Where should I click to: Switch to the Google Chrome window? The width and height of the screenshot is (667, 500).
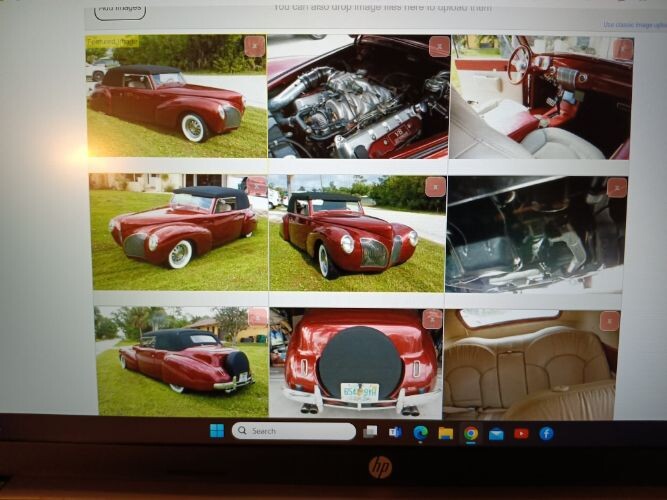(x=470, y=433)
